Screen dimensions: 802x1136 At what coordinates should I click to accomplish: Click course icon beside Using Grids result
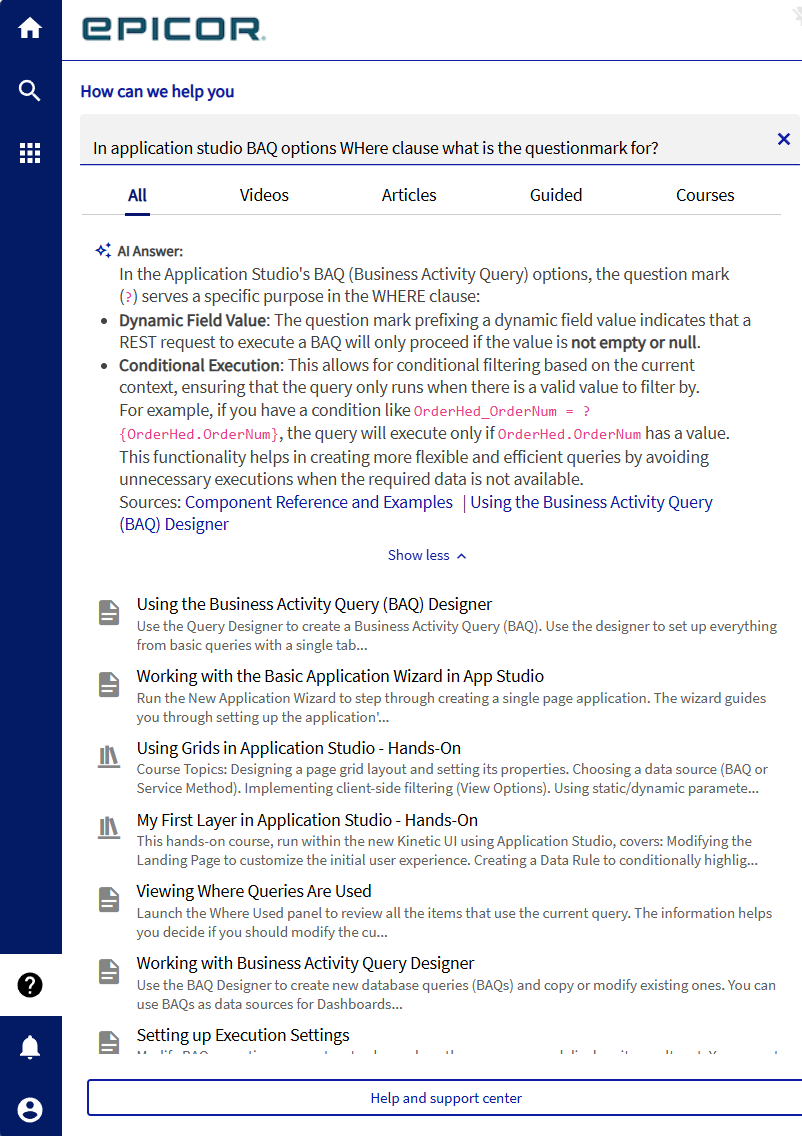pyautogui.click(x=109, y=756)
